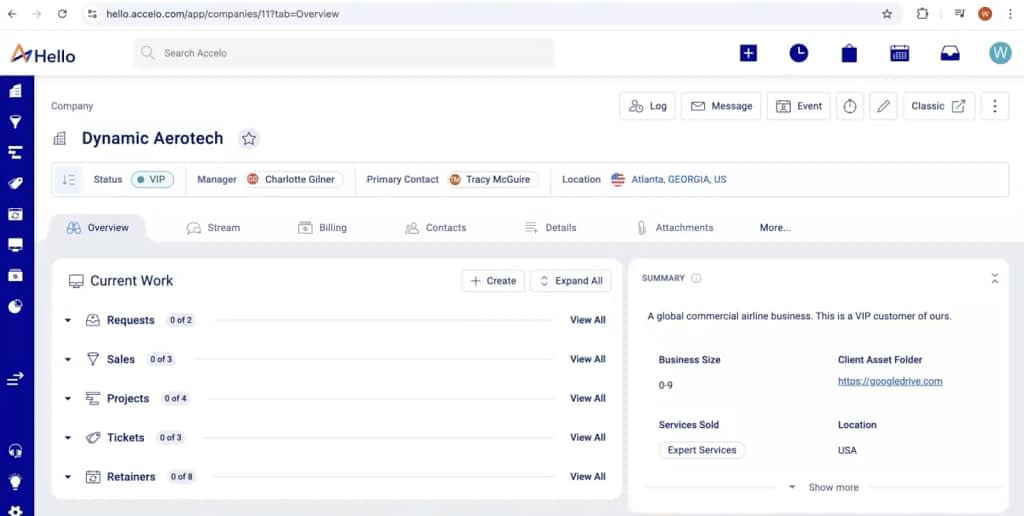Open the Tickets tag icon in sidebar
Viewport: 1024px width, 516px height.
[x=15, y=184]
